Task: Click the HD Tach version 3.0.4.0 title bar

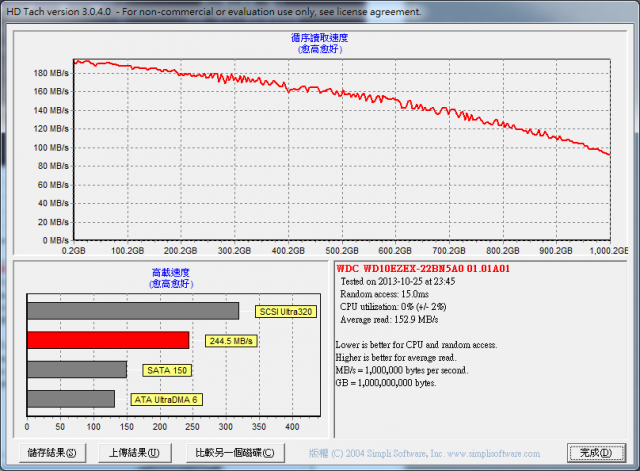Action: [320, 11]
